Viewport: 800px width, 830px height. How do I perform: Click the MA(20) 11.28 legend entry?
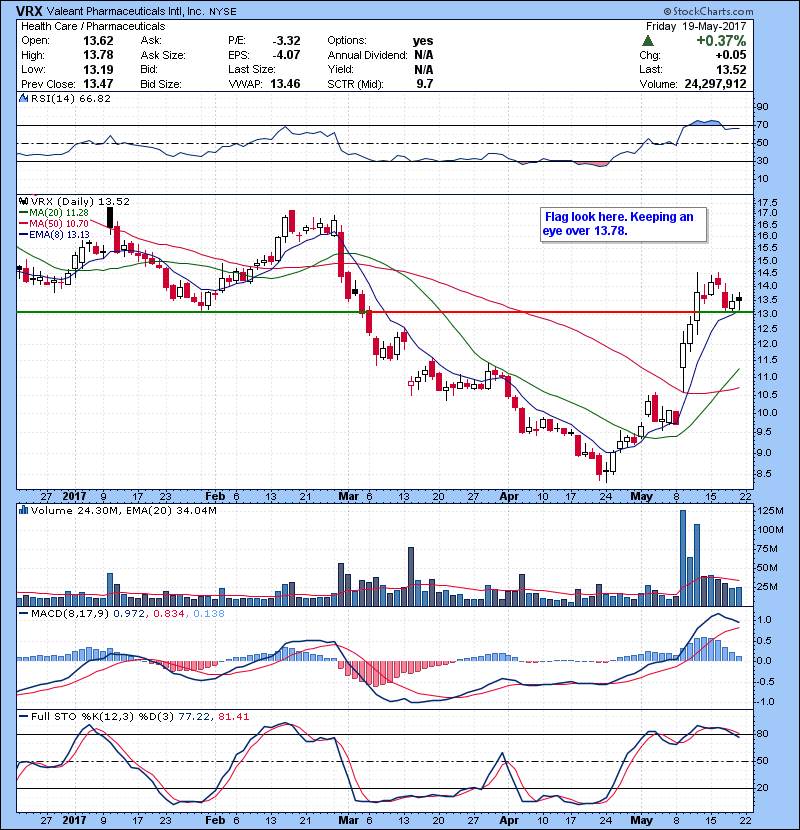tap(53, 213)
